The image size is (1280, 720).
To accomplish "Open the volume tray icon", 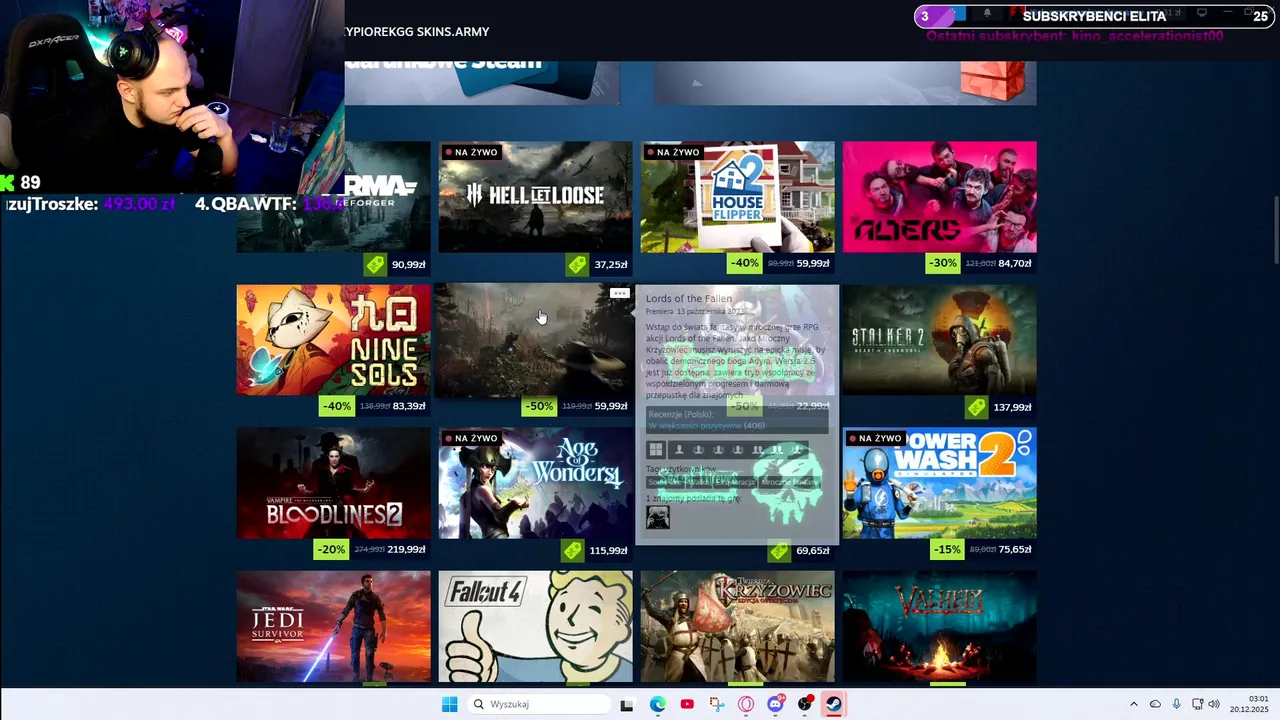I will 1214,705.
